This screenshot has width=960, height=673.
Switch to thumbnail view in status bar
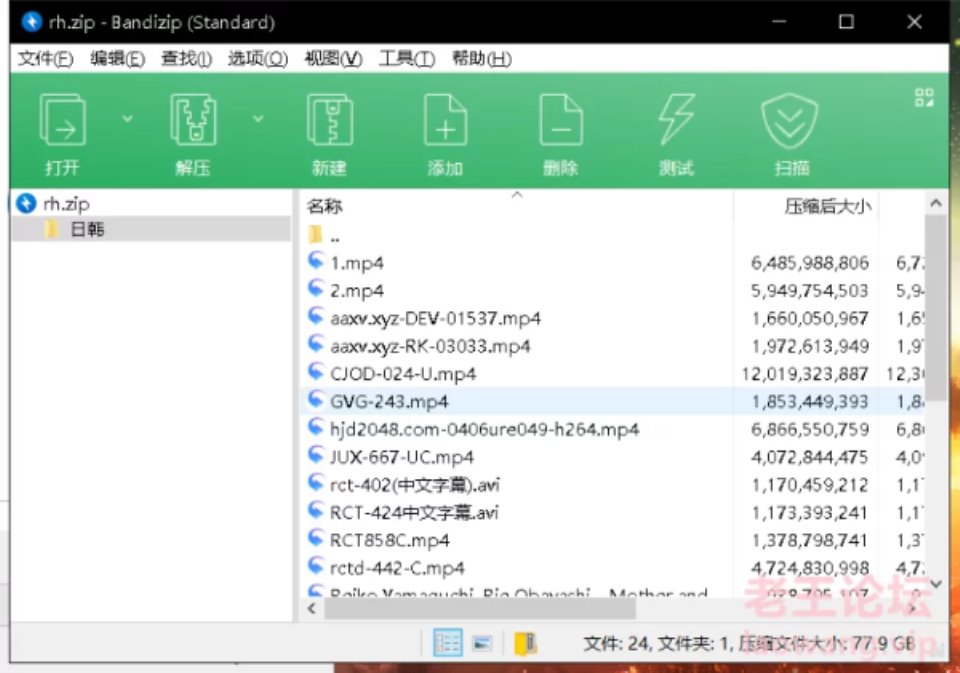(482, 643)
